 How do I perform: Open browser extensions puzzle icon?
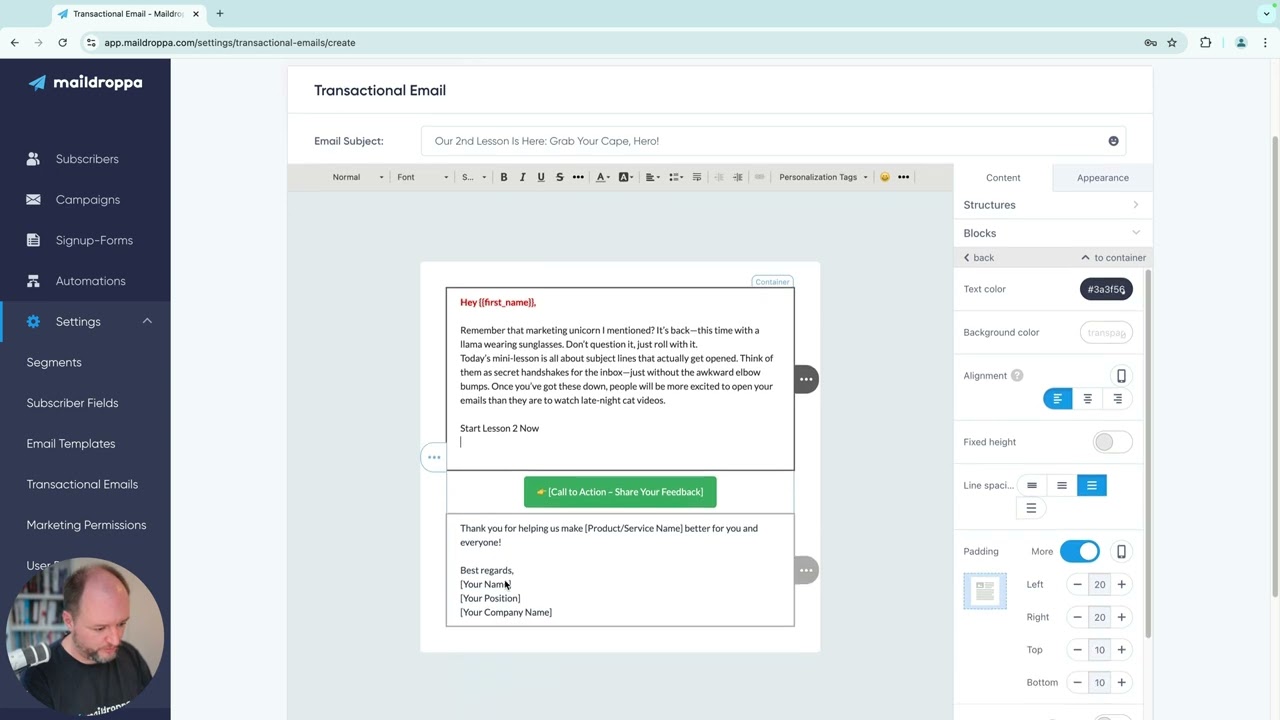click(1205, 43)
